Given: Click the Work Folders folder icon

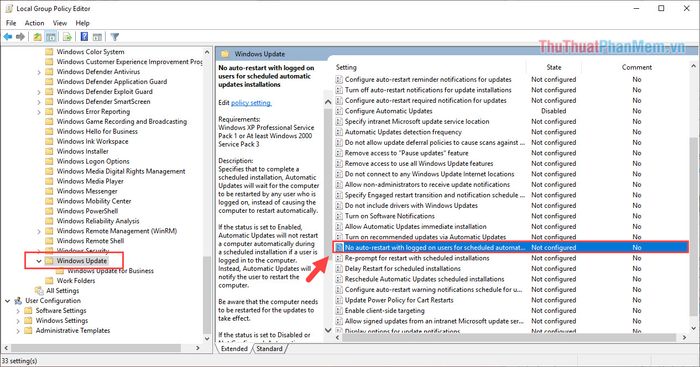Looking at the screenshot, I should (x=49, y=281).
